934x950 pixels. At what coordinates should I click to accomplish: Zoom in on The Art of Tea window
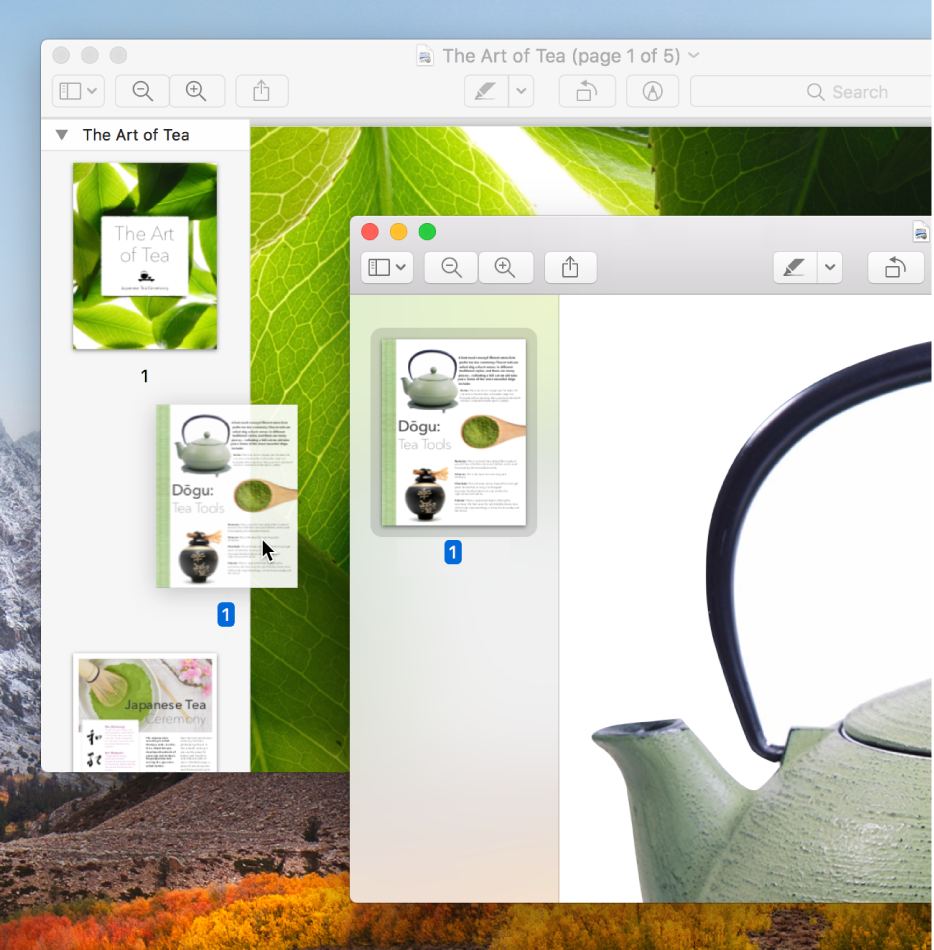[197, 92]
